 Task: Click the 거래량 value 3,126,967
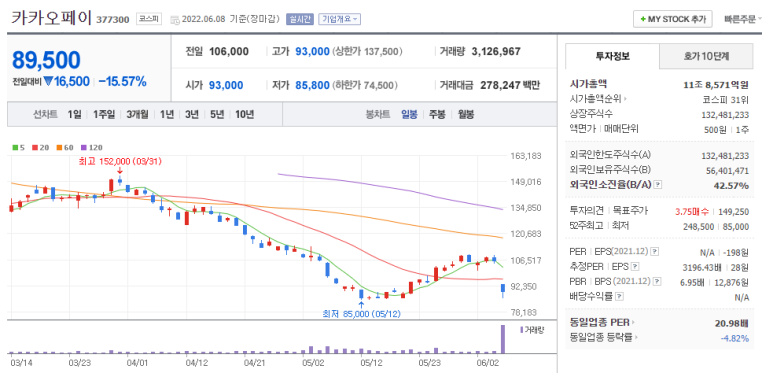click(x=496, y=51)
